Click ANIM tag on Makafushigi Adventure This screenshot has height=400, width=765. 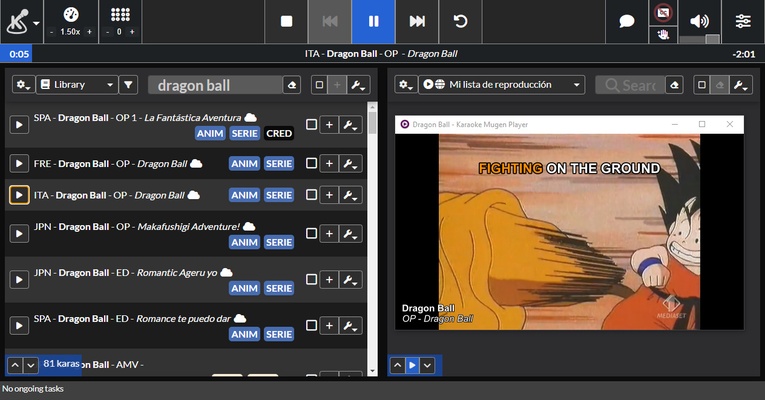click(x=244, y=242)
